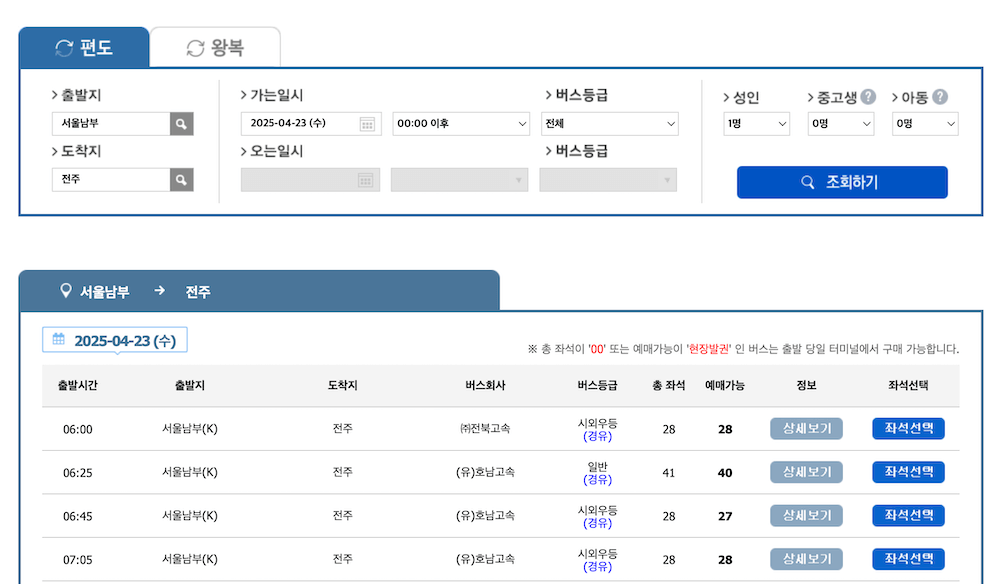Viewport: 1000px width, 584px height.
Task: Open the disabled return 버스등급 dropdown
Action: [x=608, y=180]
